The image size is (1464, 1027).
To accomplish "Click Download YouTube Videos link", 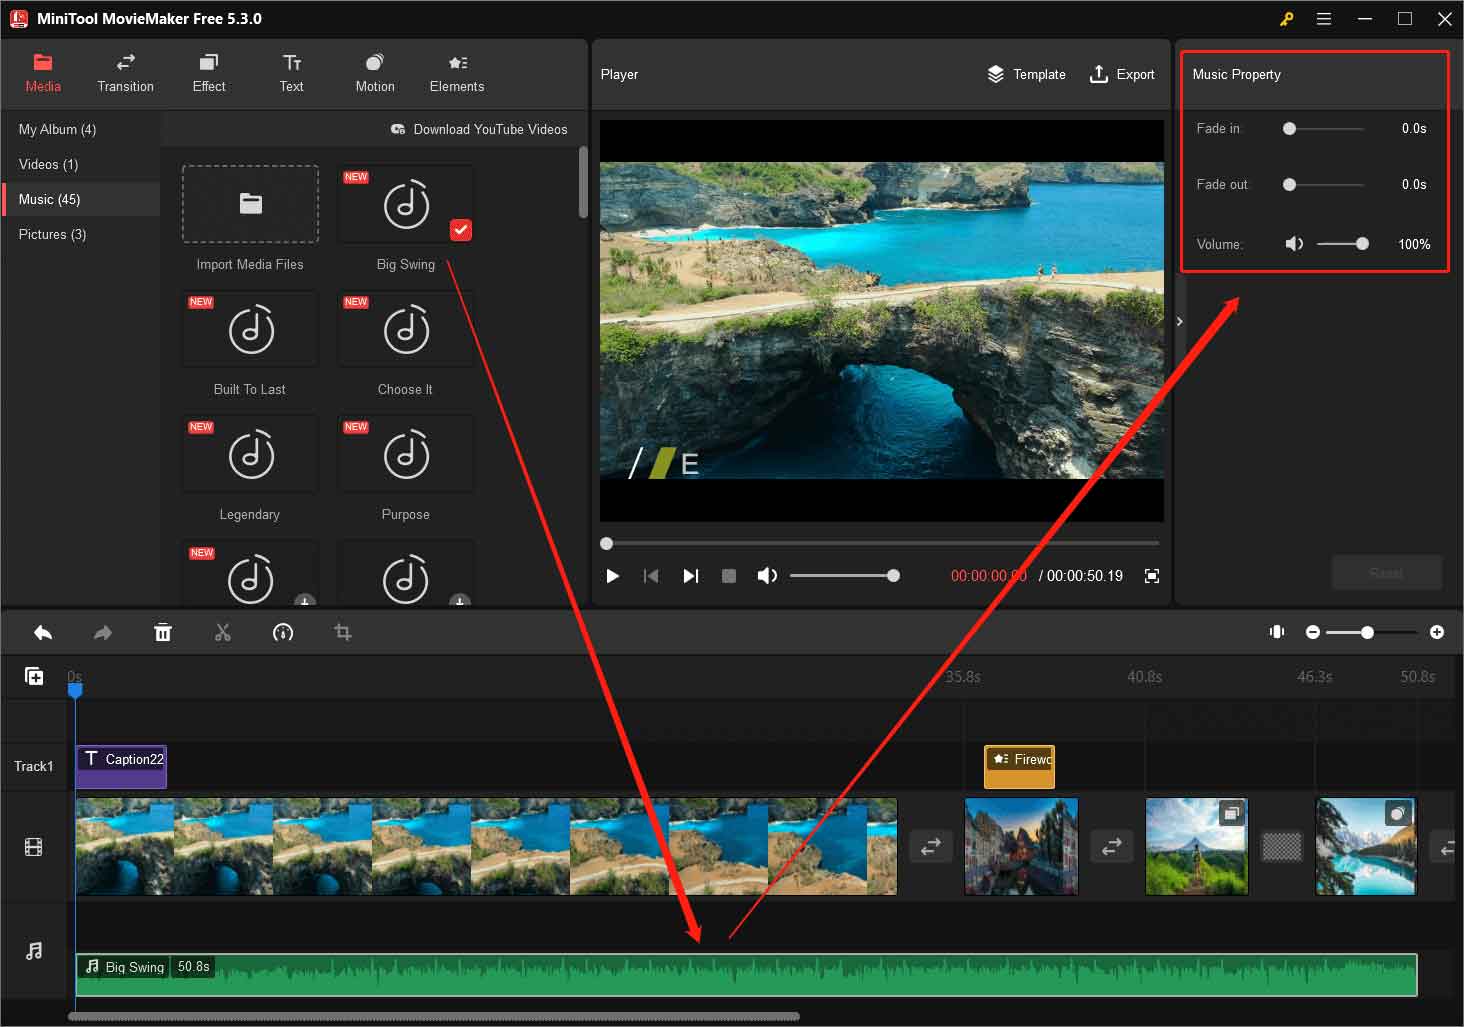I will click(479, 129).
